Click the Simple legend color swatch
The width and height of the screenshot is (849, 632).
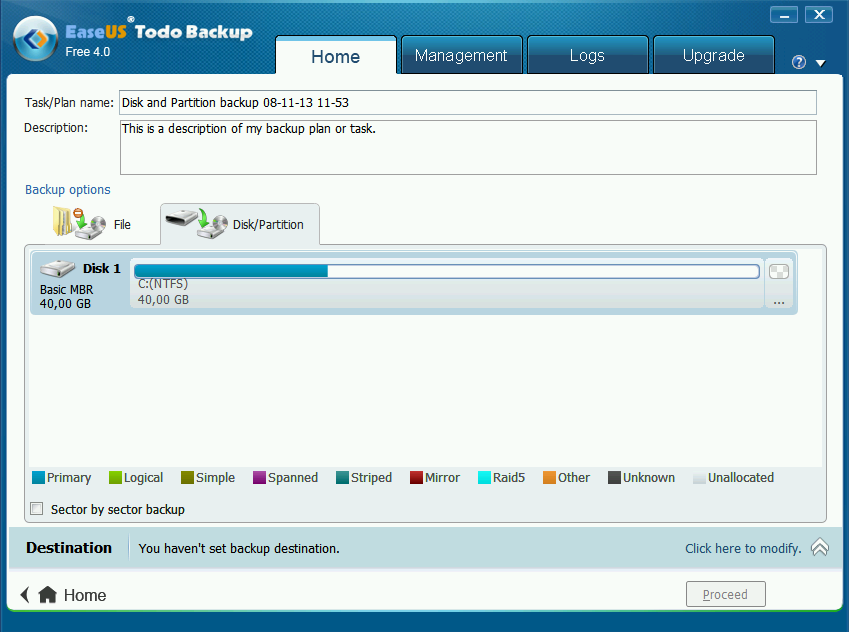tap(187, 478)
